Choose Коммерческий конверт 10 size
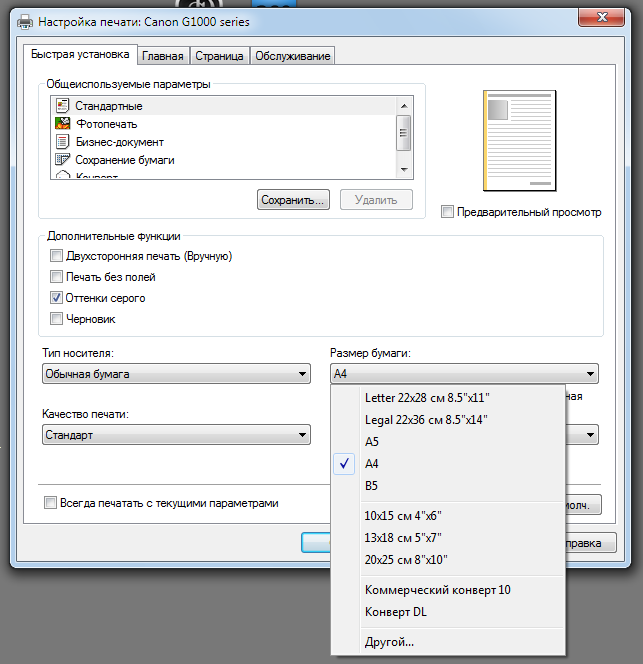643x664 pixels. (x=448, y=590)
